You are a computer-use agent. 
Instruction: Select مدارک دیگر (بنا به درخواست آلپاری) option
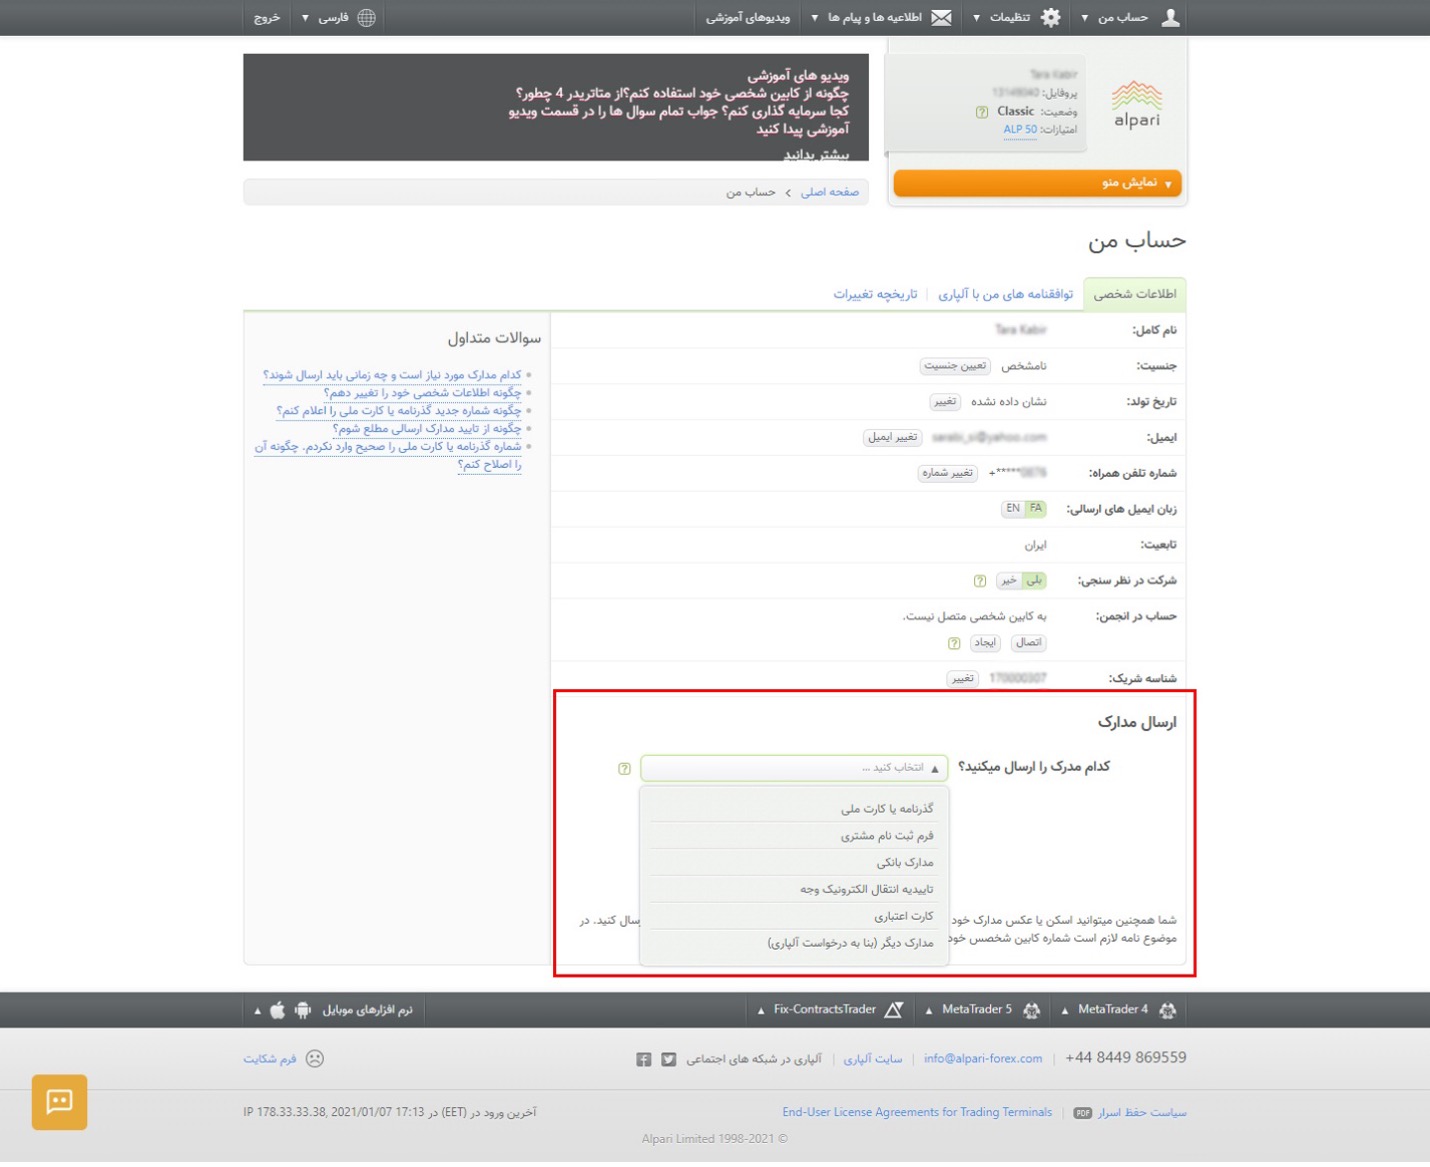click(x=794, y=943)
